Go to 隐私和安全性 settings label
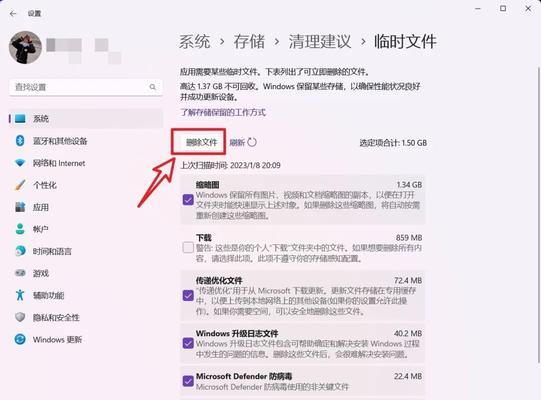Image resolution: width=541 pixels, height=400 pixels. pos(56,318)
